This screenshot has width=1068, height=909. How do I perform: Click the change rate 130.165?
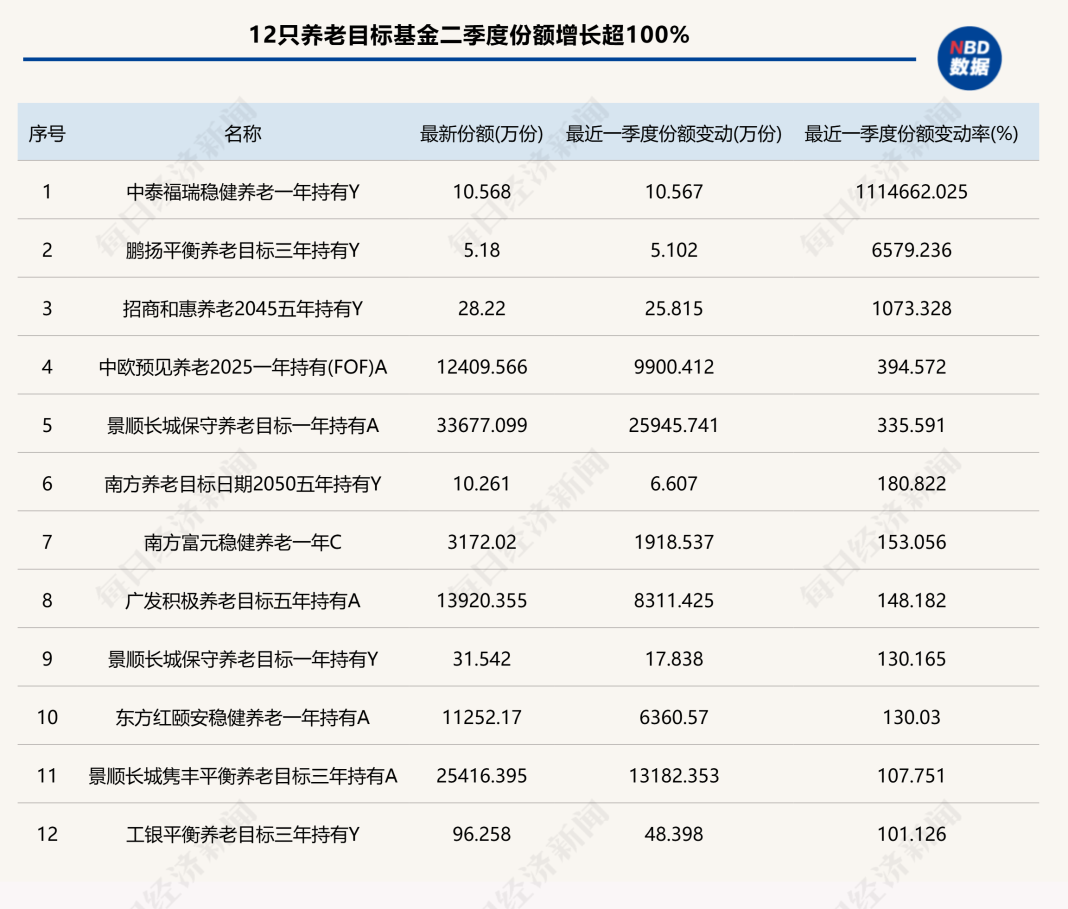point(911,660)
